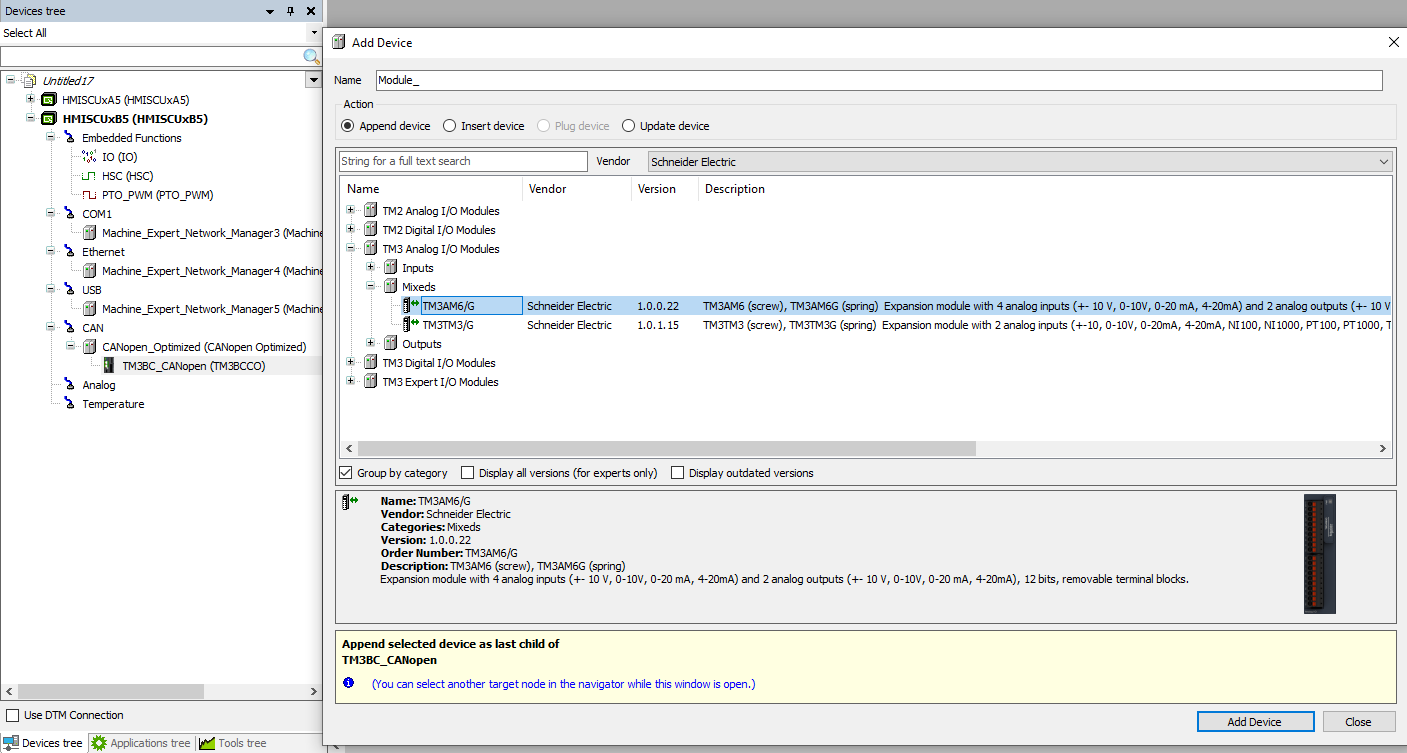Click the Add Device button

[x=1254, y=722]
